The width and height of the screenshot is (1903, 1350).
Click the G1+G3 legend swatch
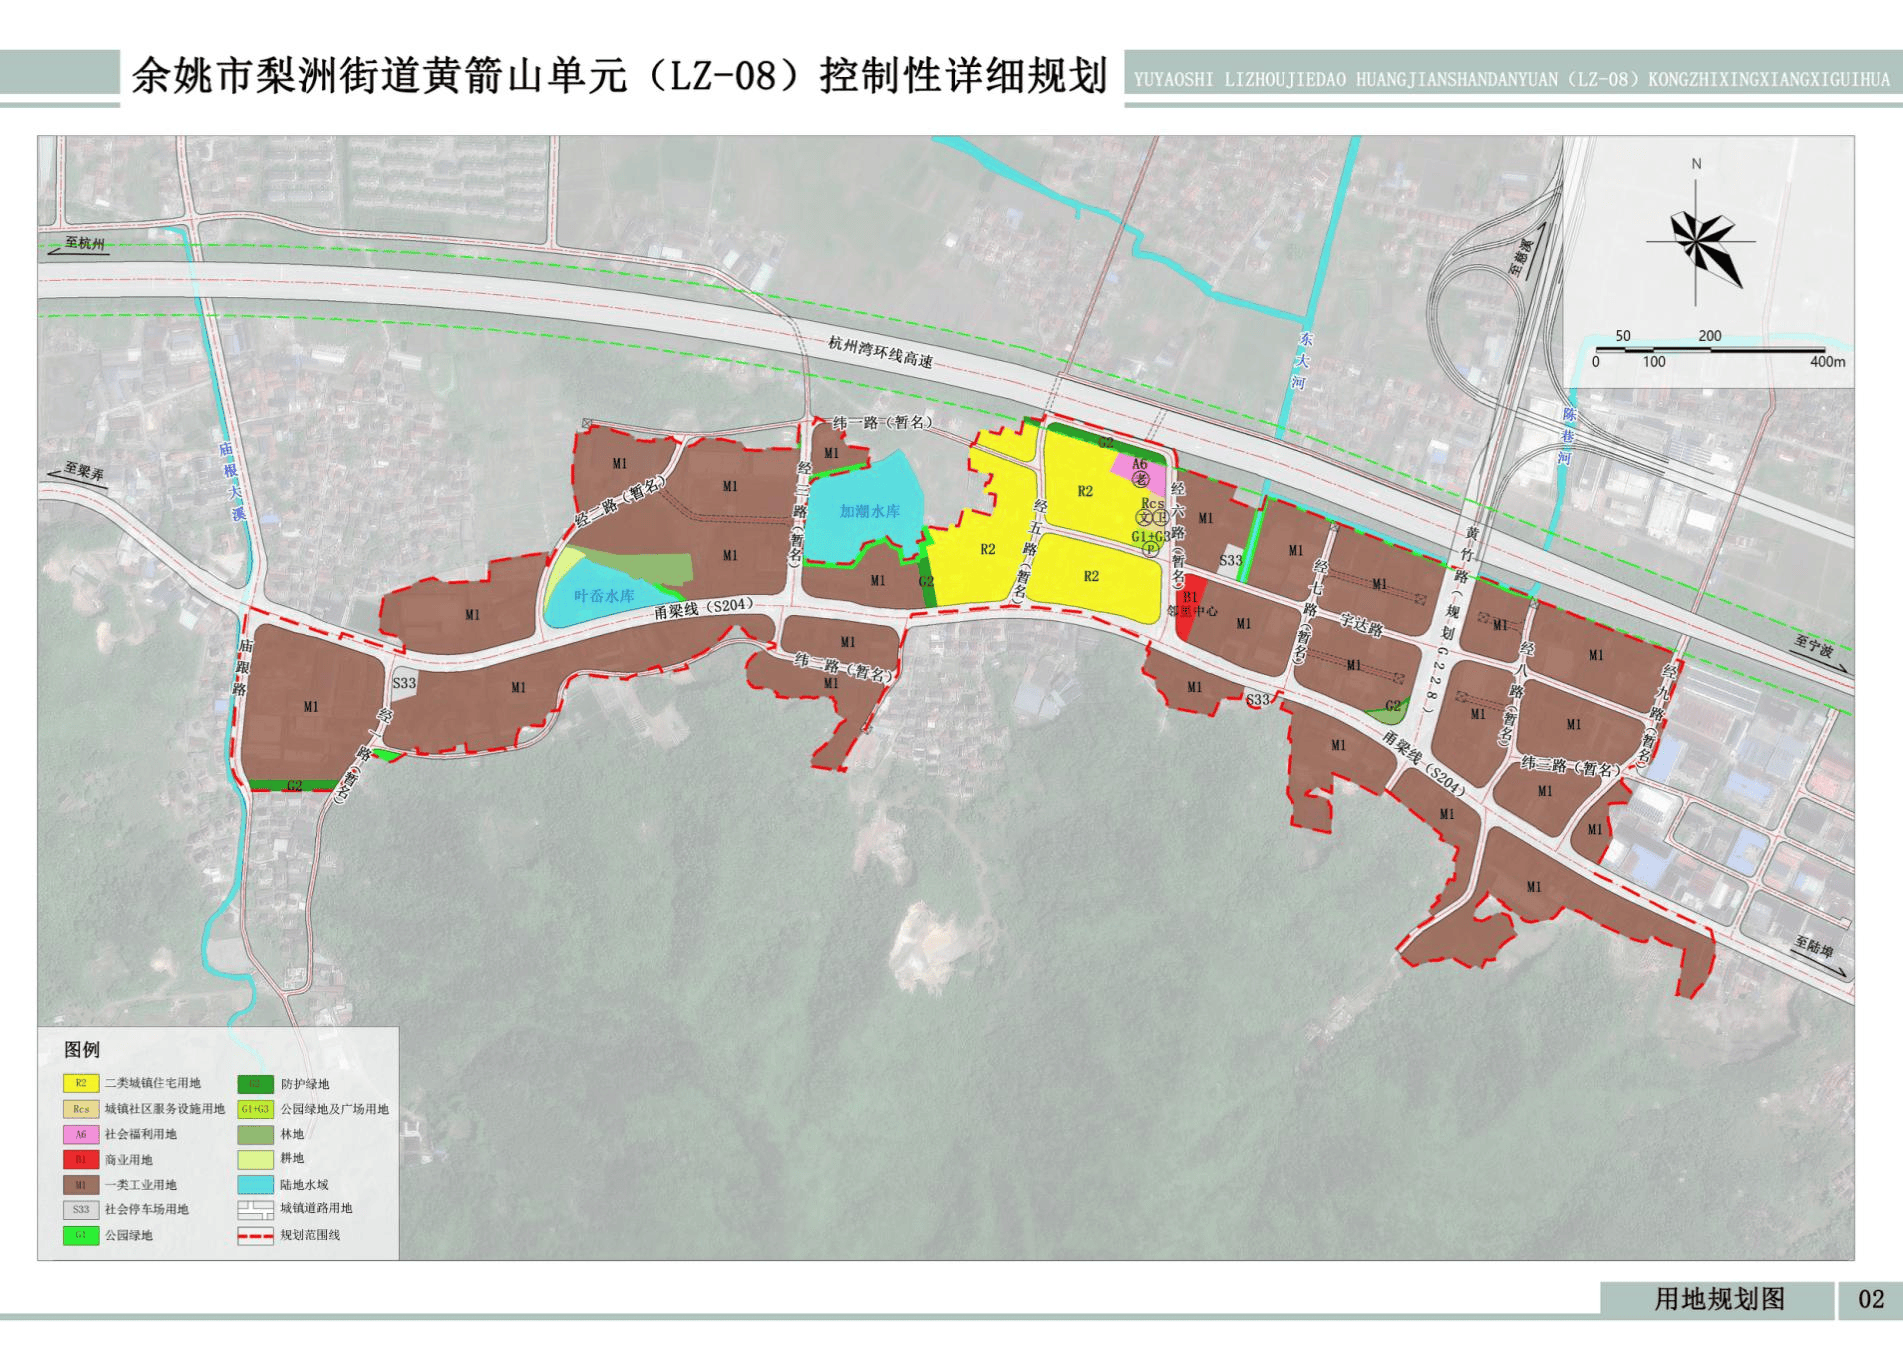tap(255, 1109)
